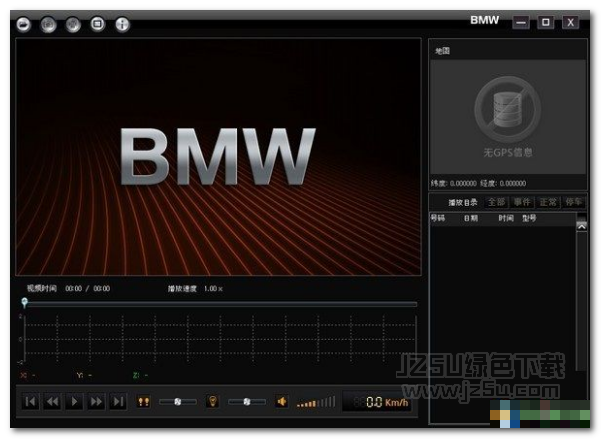Click the 地图 map panel title
The width and height of the screenshot is (601, 439).
(x=442, y=51)
